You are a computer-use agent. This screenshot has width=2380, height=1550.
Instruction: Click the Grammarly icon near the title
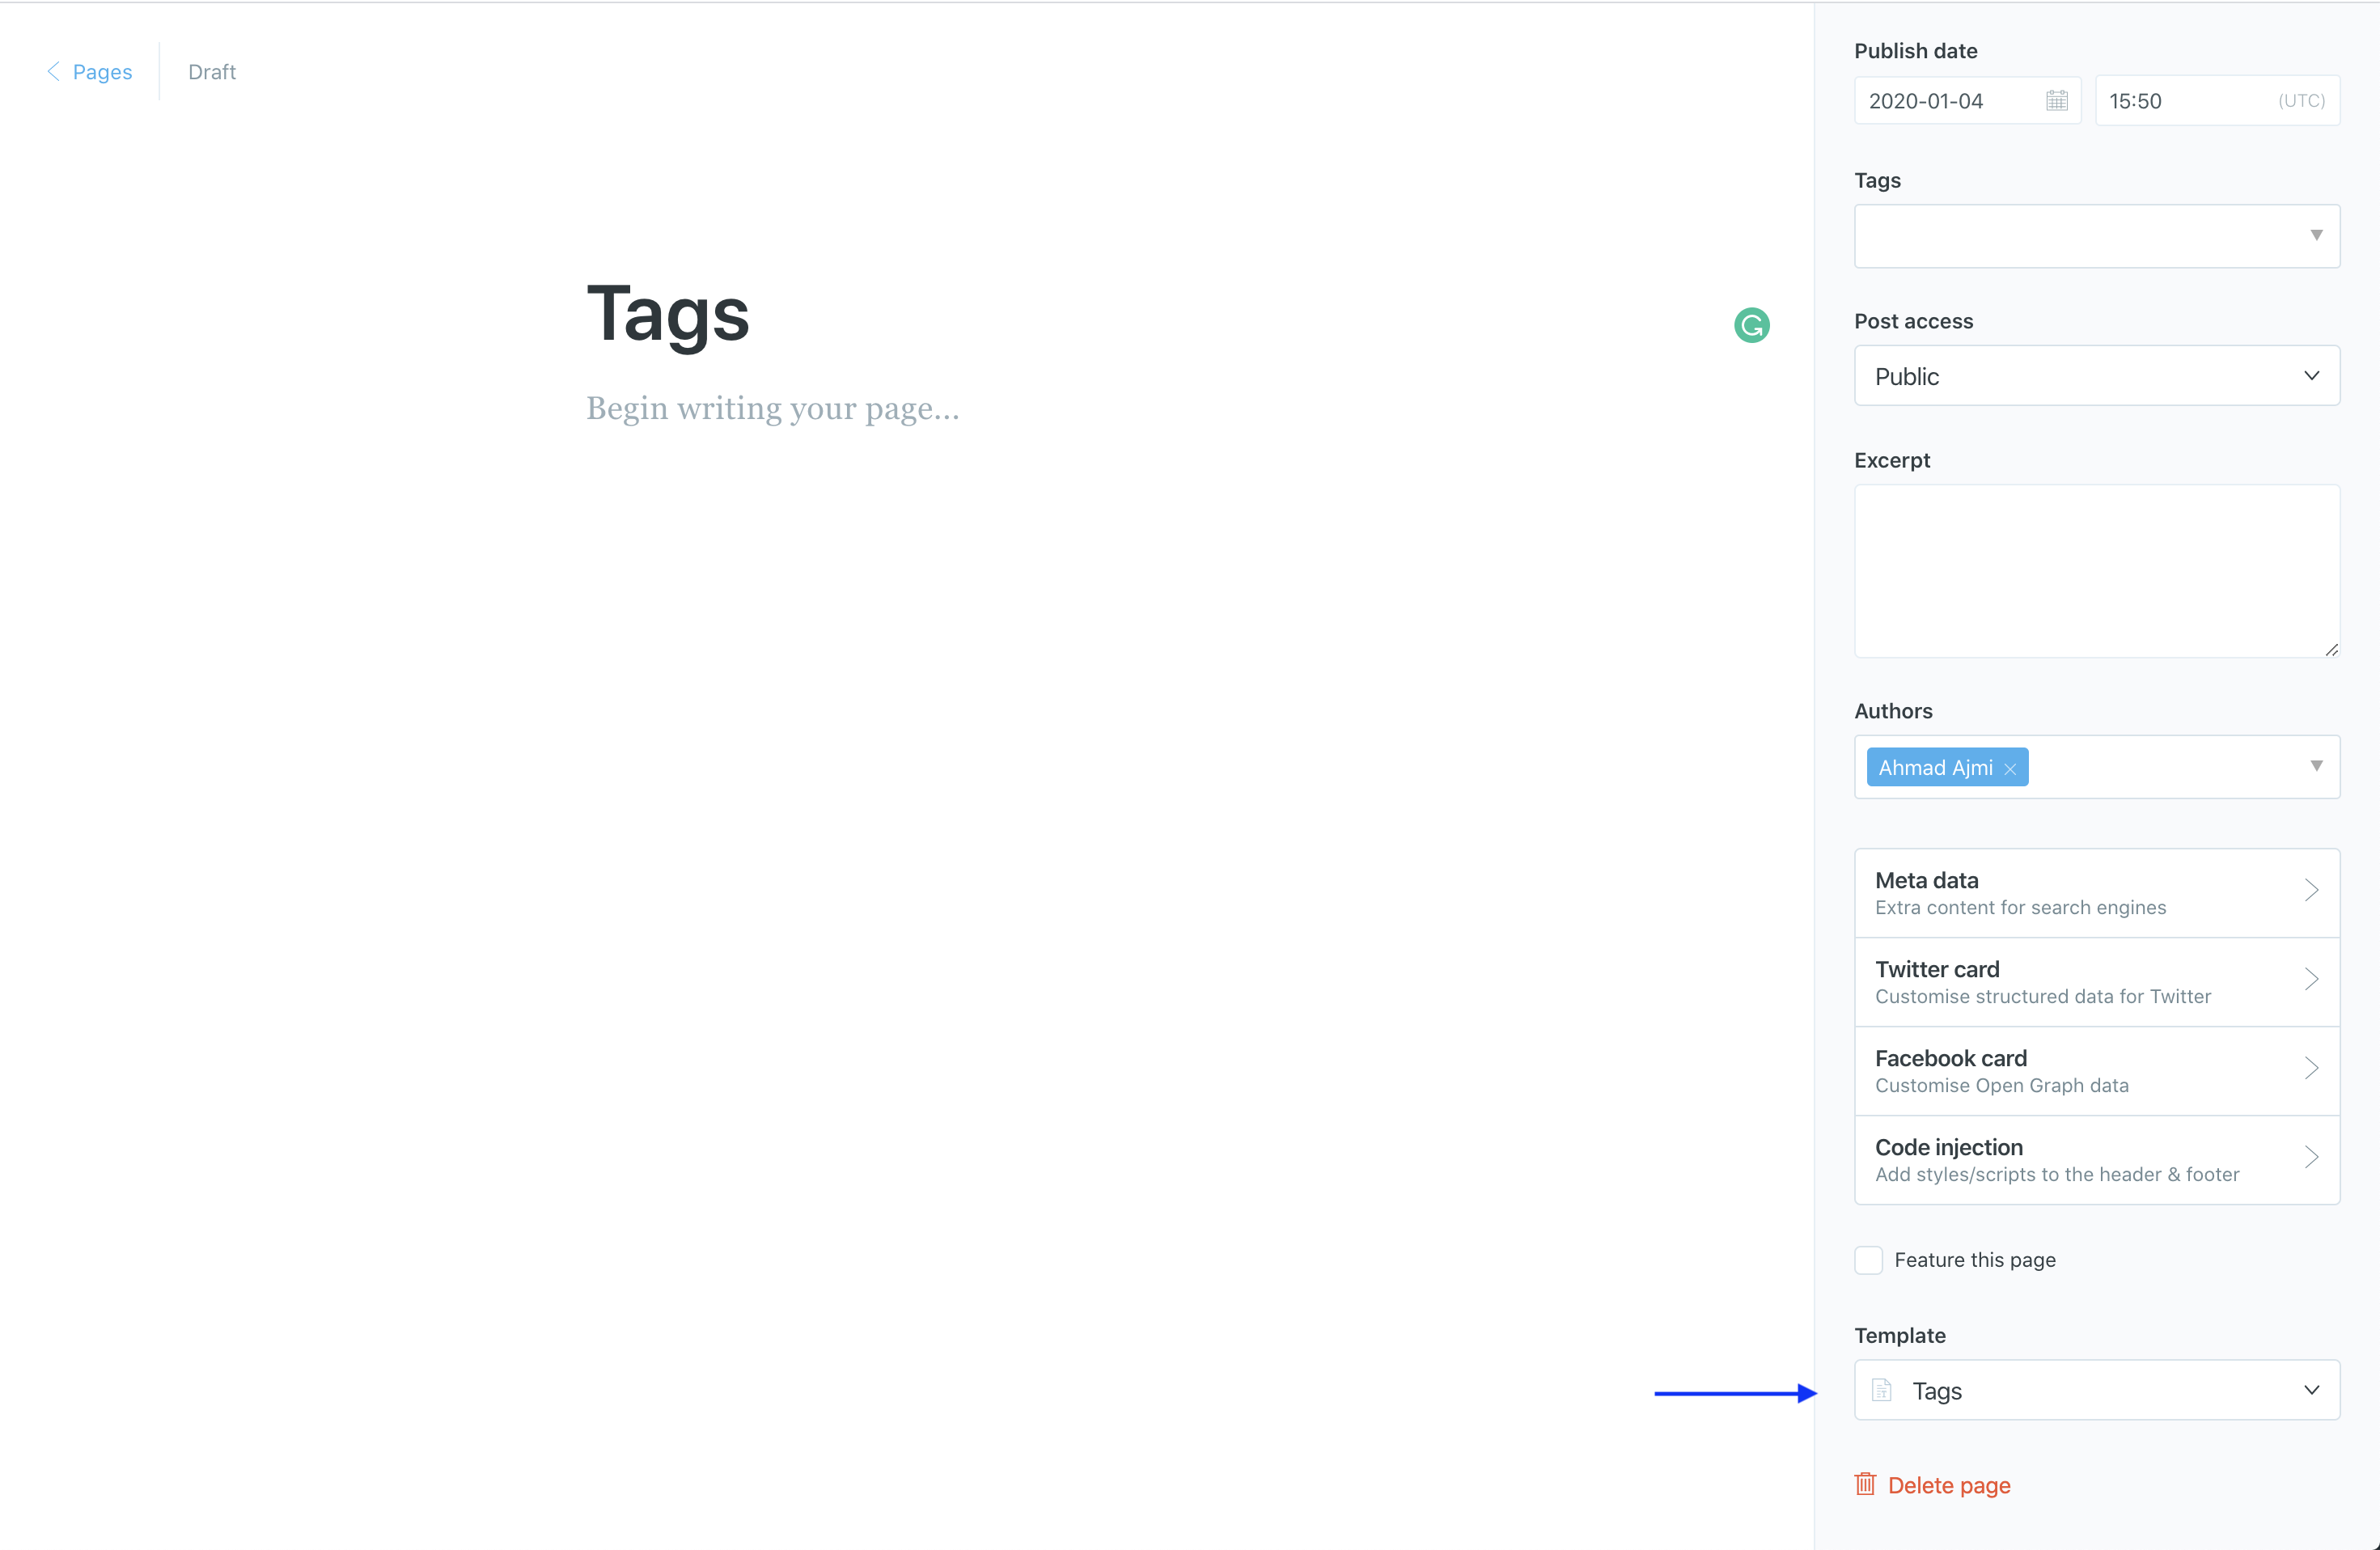point(1751,324)
